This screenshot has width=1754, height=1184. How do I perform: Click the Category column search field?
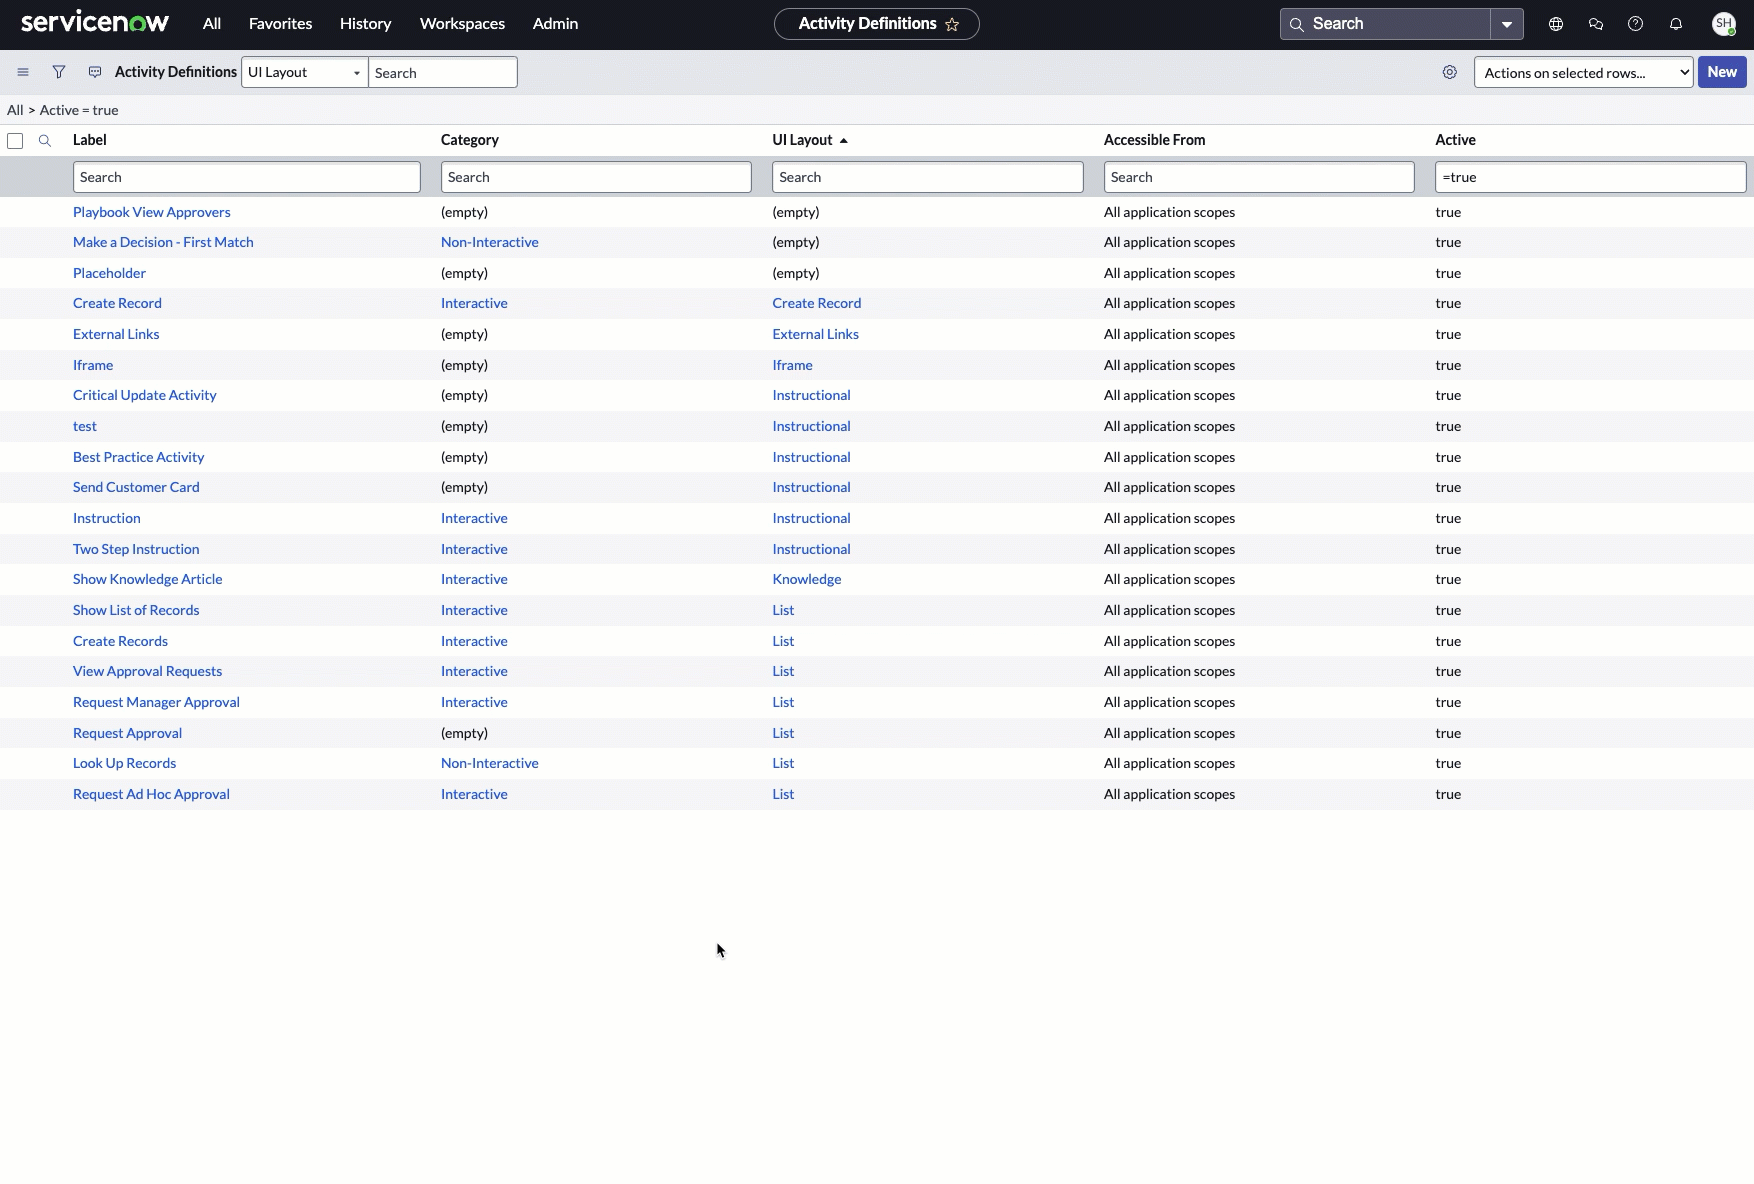(596, 177)
